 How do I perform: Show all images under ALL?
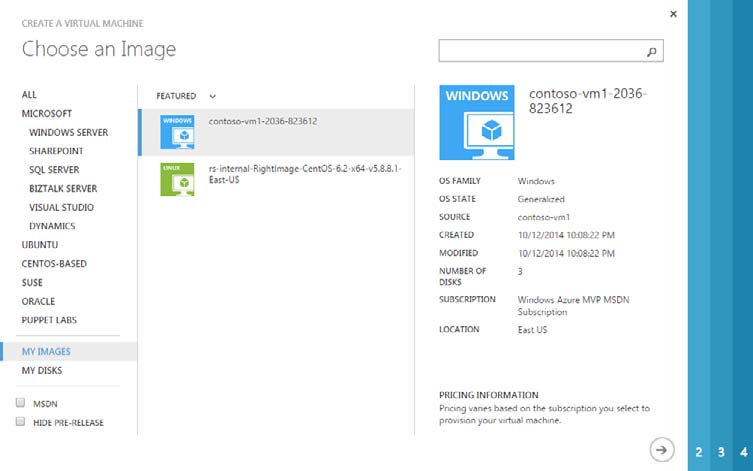coord(29,95)
